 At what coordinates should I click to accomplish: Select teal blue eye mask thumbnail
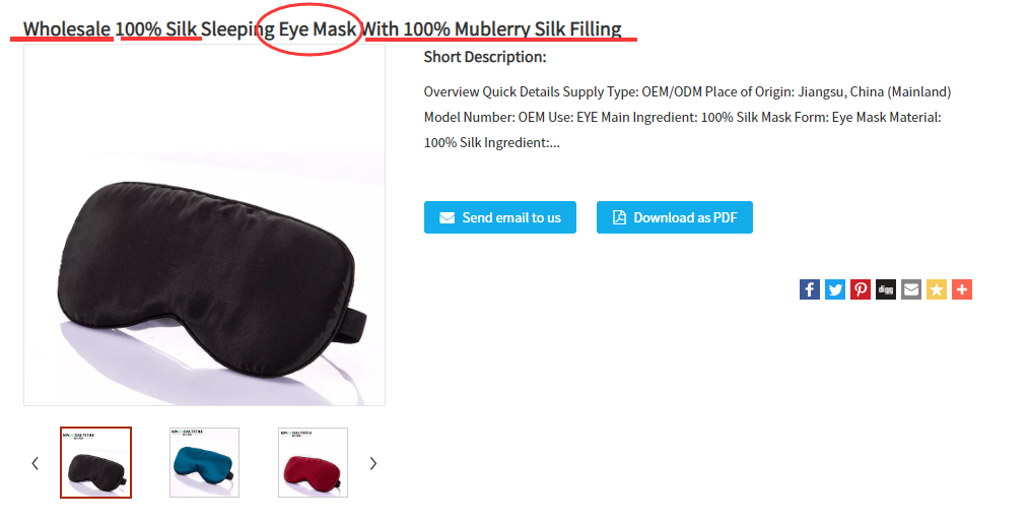point(205,462)
